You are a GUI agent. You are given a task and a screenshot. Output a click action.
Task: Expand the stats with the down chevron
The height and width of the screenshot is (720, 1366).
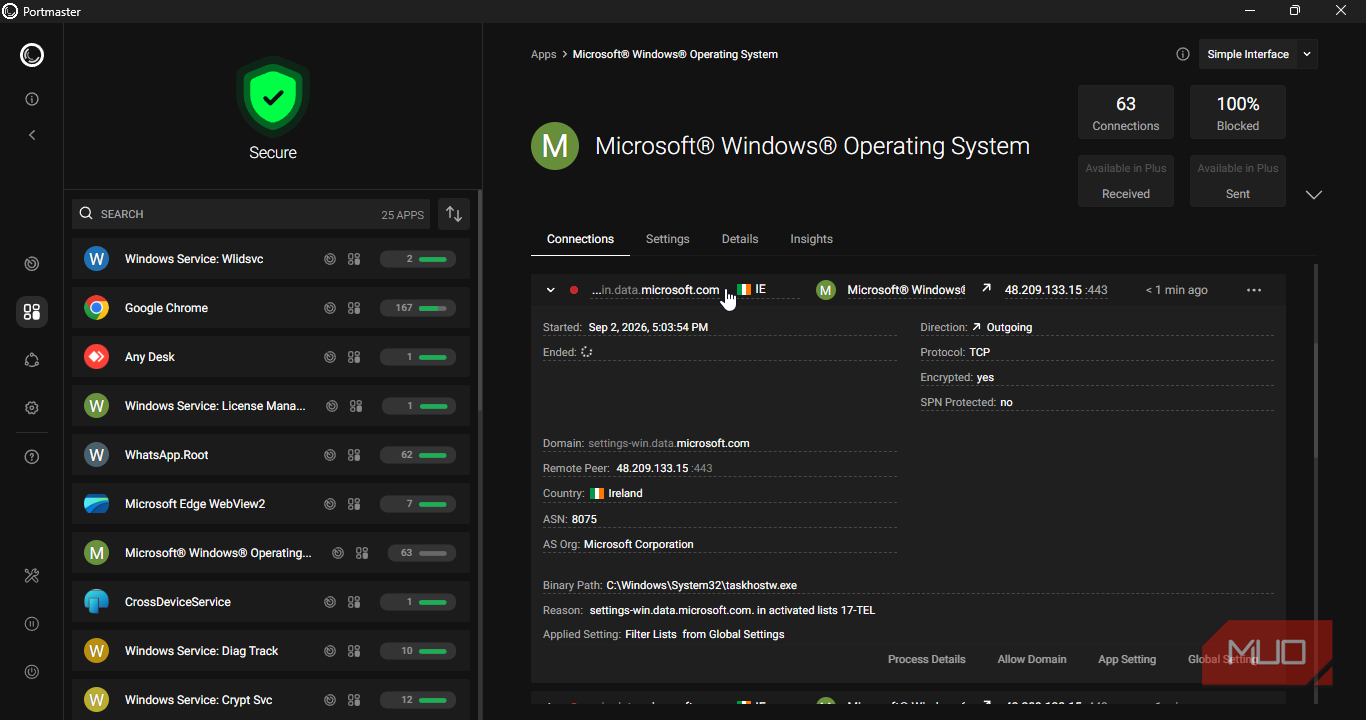click(1314, 195)
